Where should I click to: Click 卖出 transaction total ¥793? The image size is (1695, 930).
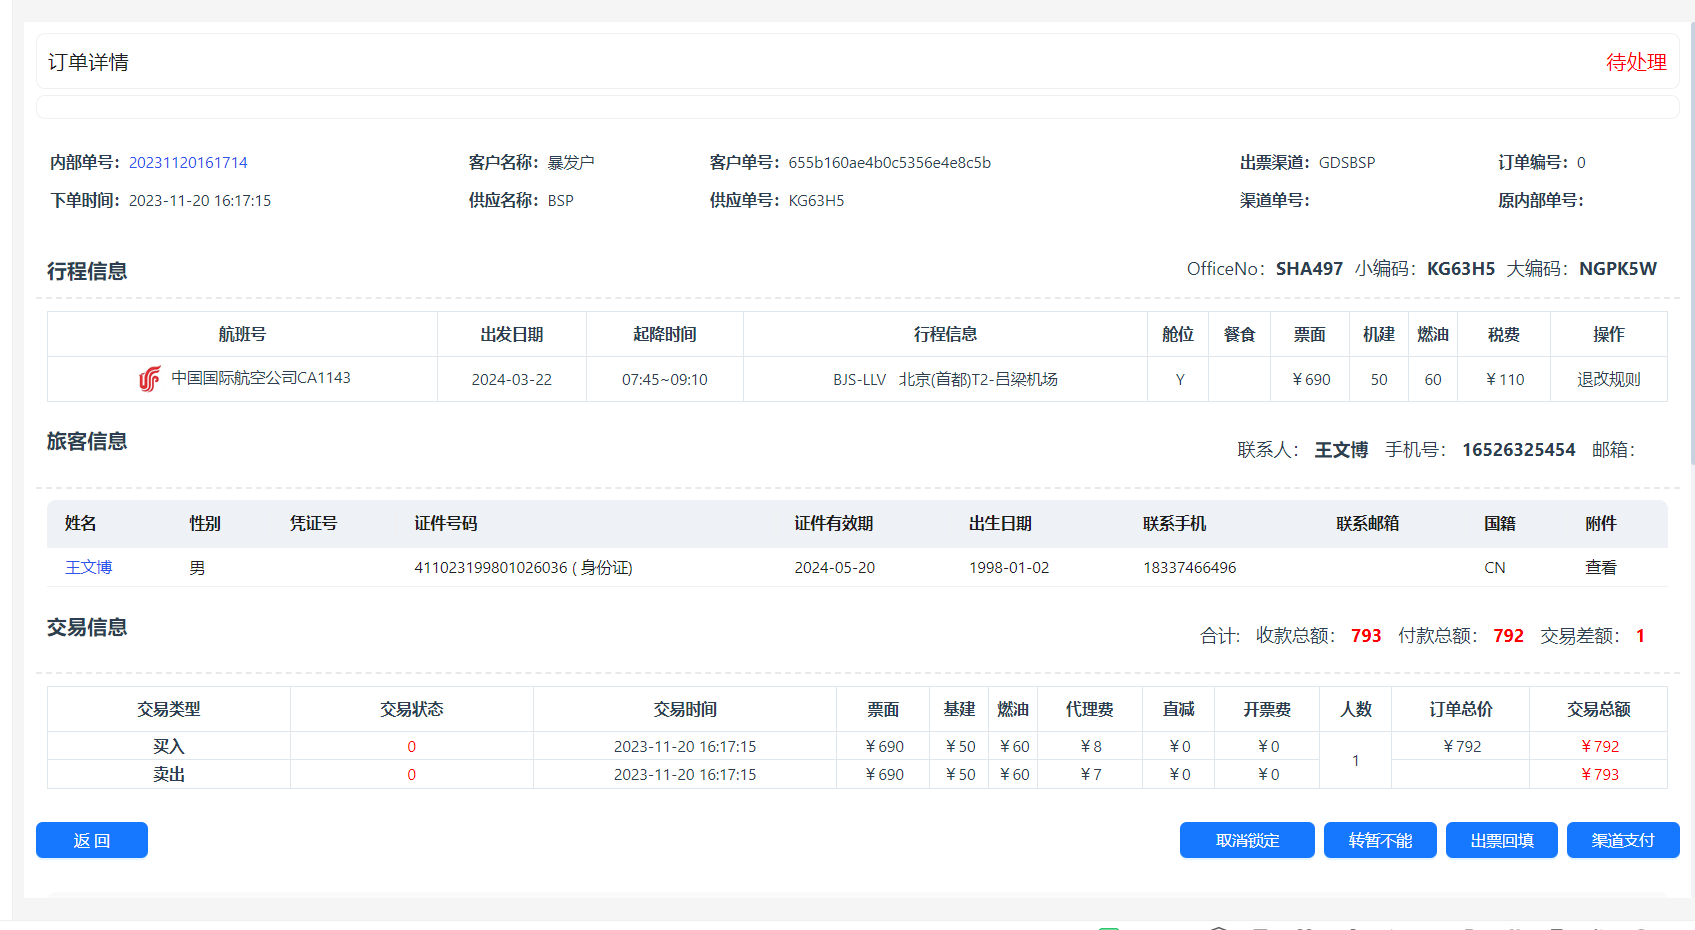(x=1599, y=774)
